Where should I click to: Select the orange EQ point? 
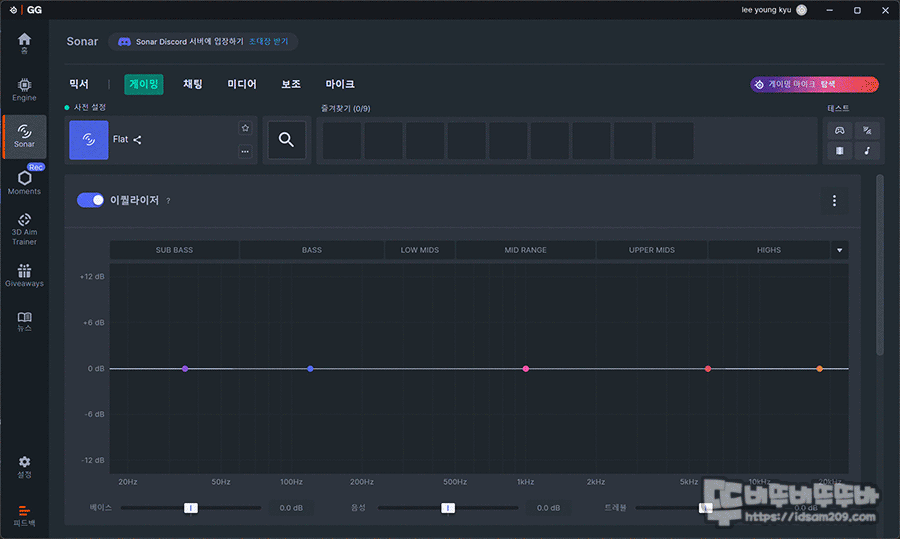[820, 369]
